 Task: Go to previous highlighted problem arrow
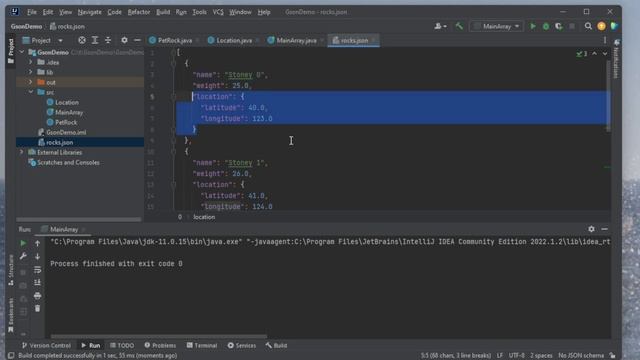595,53
